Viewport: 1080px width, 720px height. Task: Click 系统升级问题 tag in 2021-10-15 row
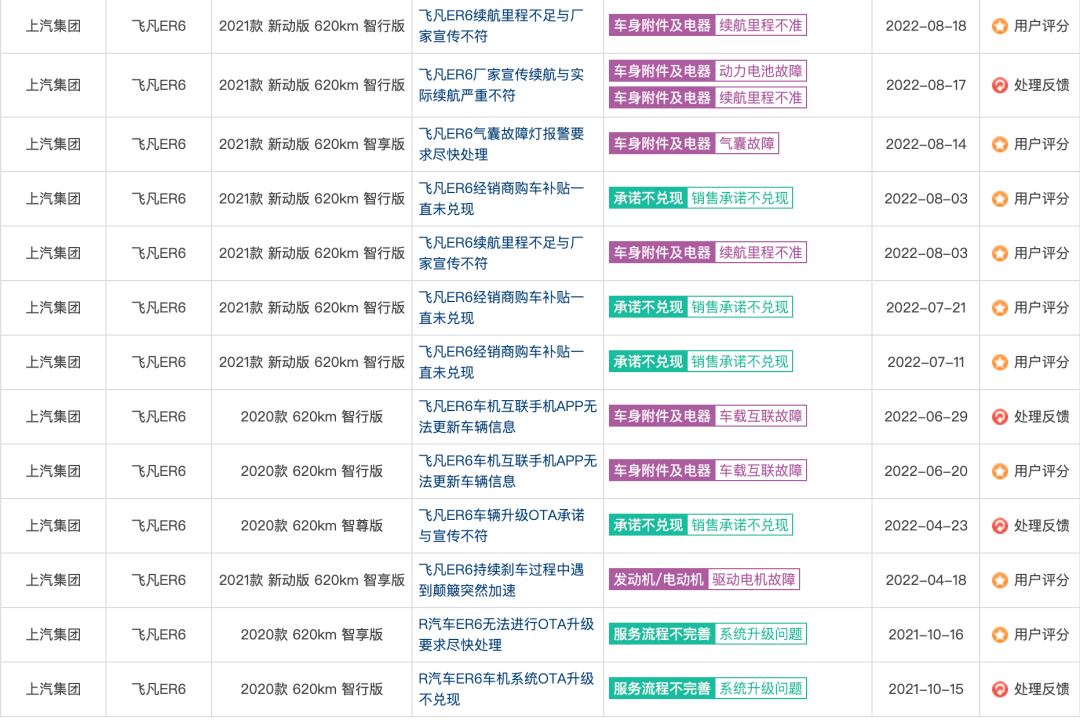tap(760, 688)
